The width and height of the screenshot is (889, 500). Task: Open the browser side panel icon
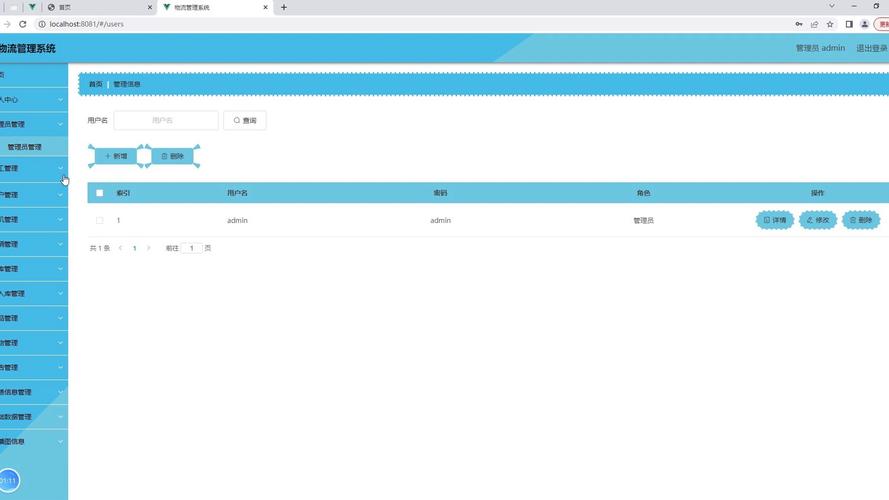(849, 24)
